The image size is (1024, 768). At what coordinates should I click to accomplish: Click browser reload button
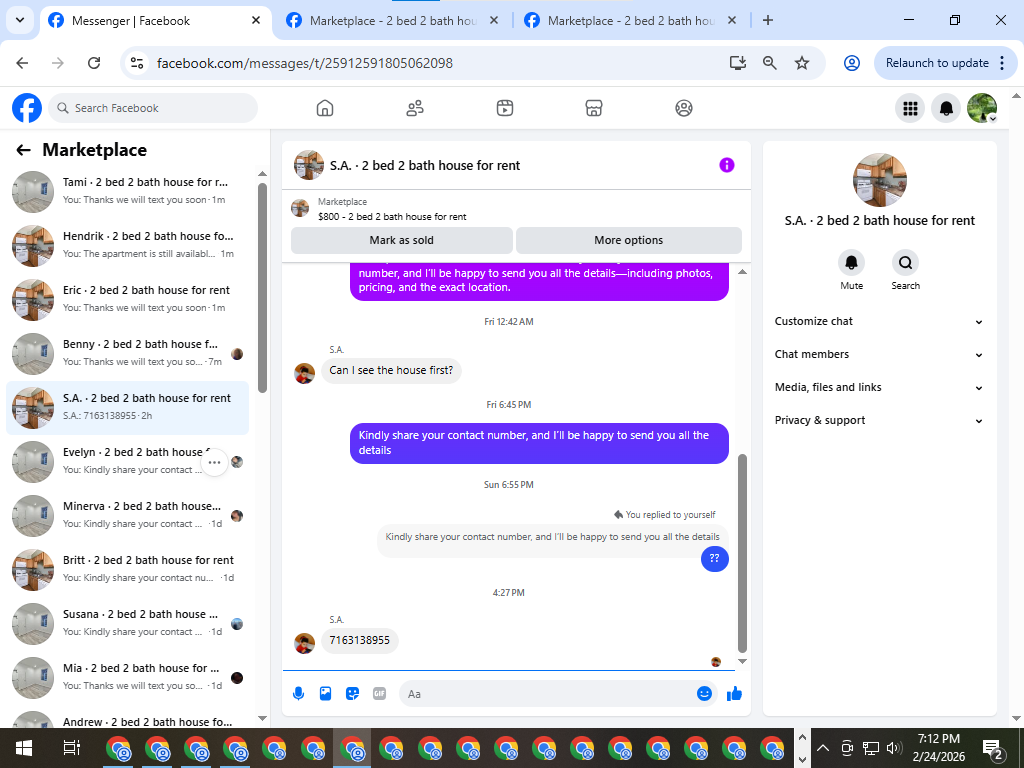click(94, 63)
